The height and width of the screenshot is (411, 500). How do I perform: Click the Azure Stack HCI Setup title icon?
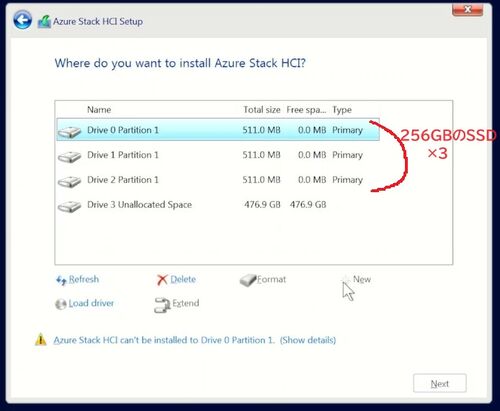coord(45,22)
